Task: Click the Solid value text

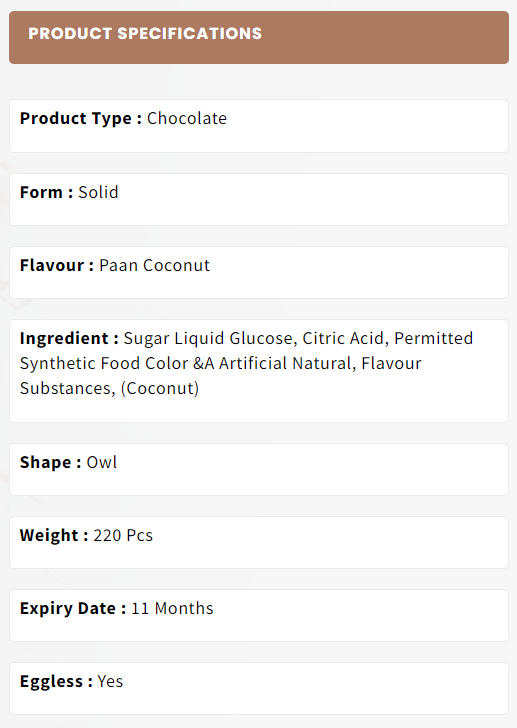Action: tap(98, 192)
